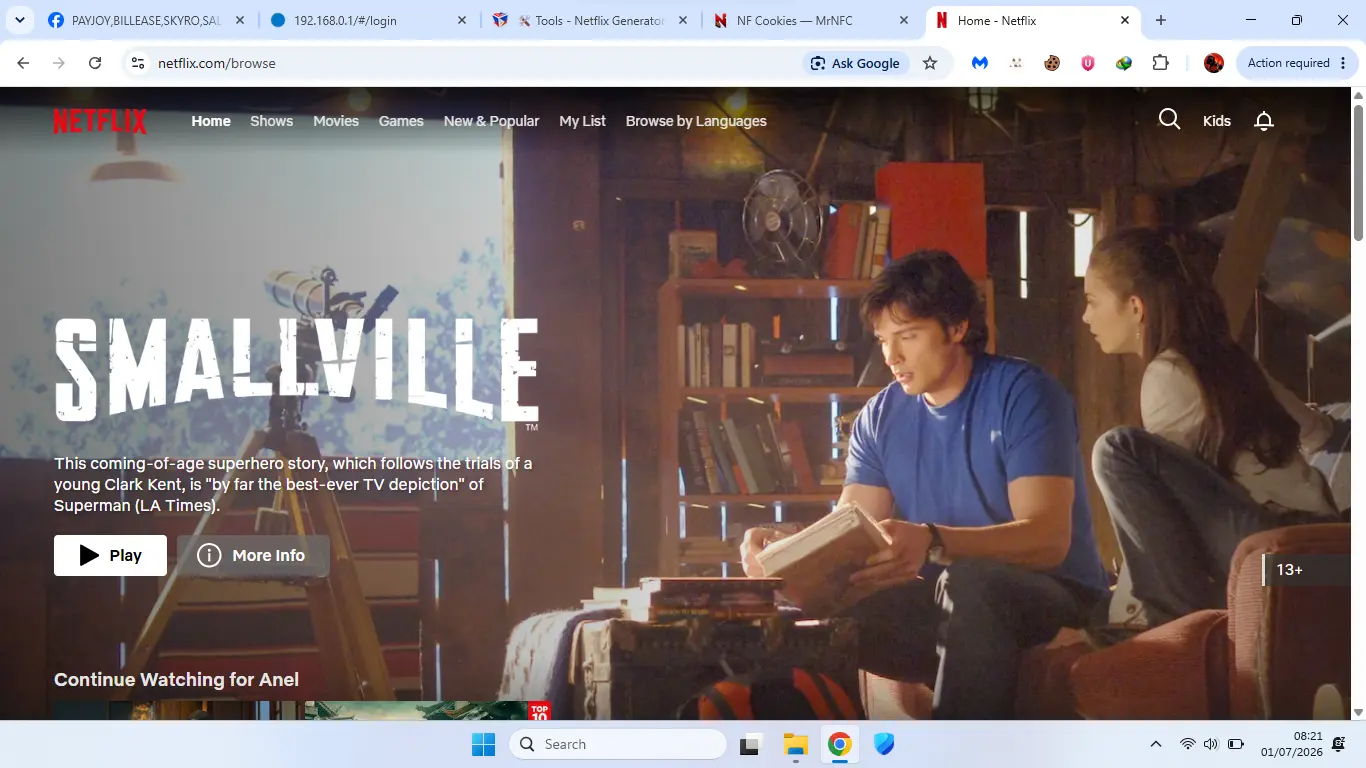The image size is (1366, 768).
Task: Click the Chrome taskbar icon
Action: (839, 745)
